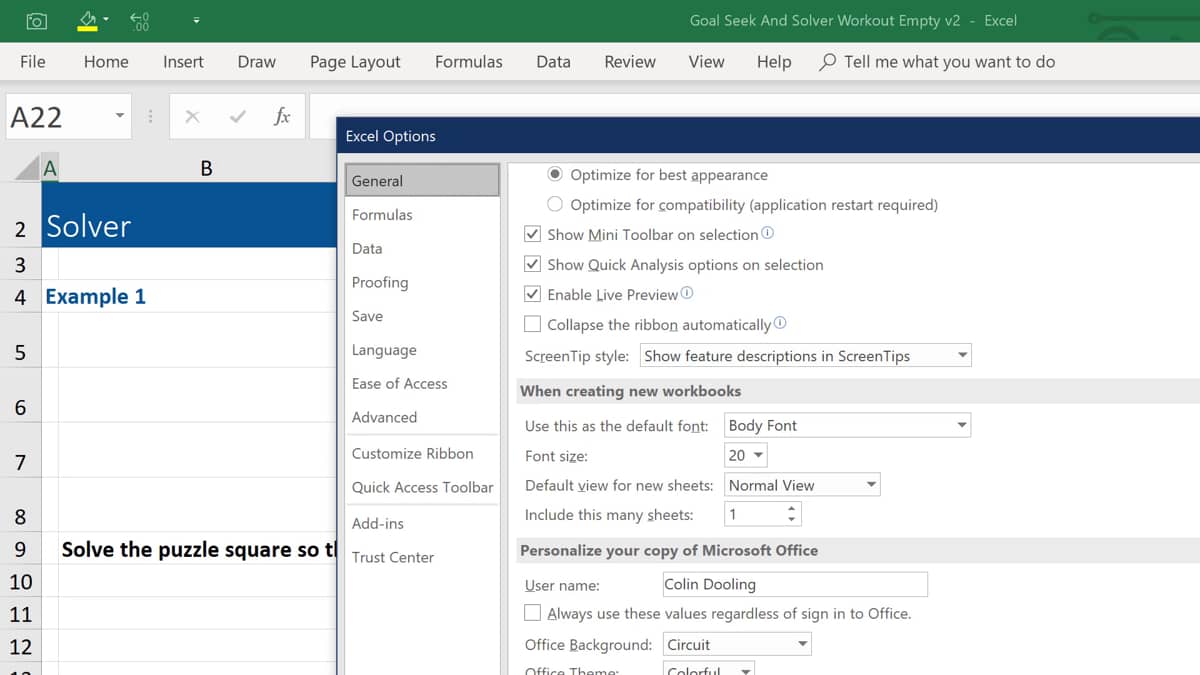The width and height of the screenshot is (1200, 675).
Task: Uncheck Show Mini Toolbar on selection
Action: pos(533,234)
